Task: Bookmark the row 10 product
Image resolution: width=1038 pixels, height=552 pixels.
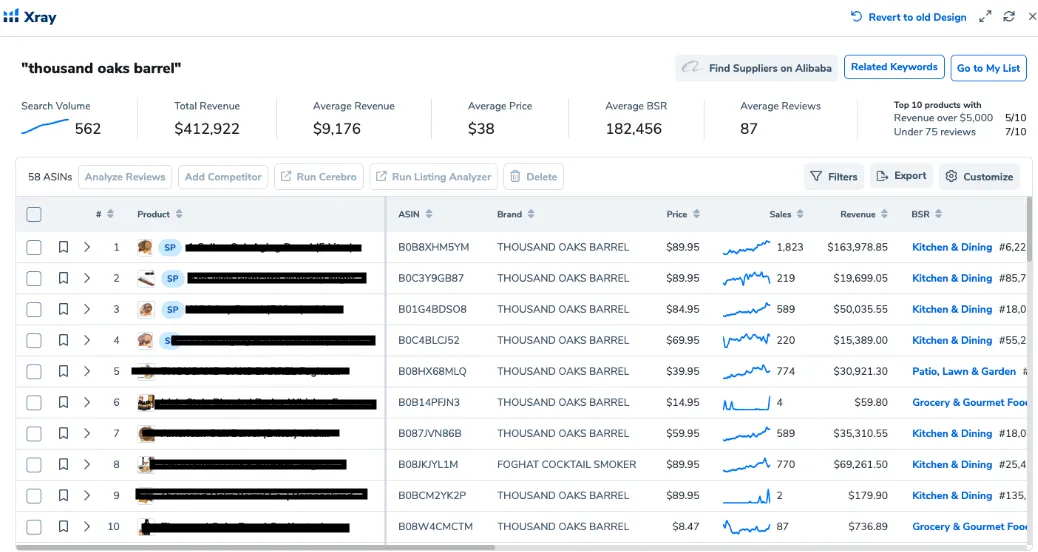Action: click(x=63, y=527)
